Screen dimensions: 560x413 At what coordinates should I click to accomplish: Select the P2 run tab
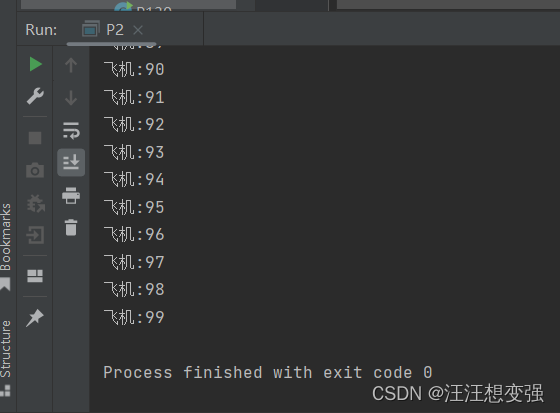click(x=103, y=30)
